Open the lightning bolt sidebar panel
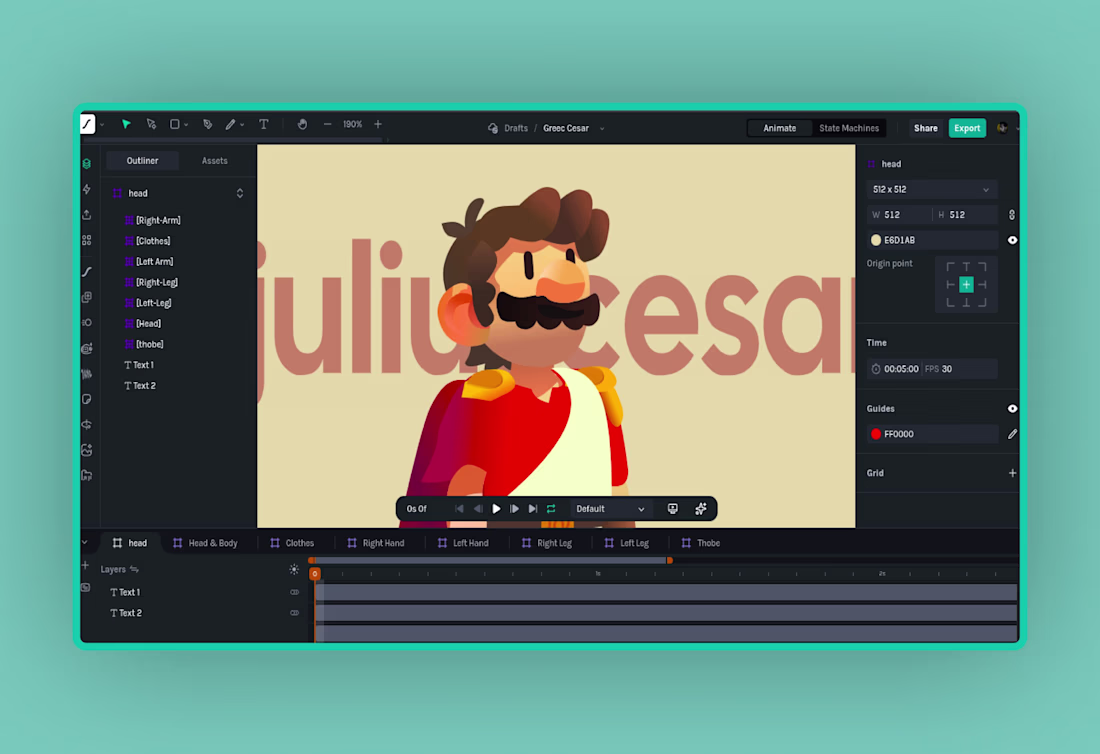 [x=87, y=189]
